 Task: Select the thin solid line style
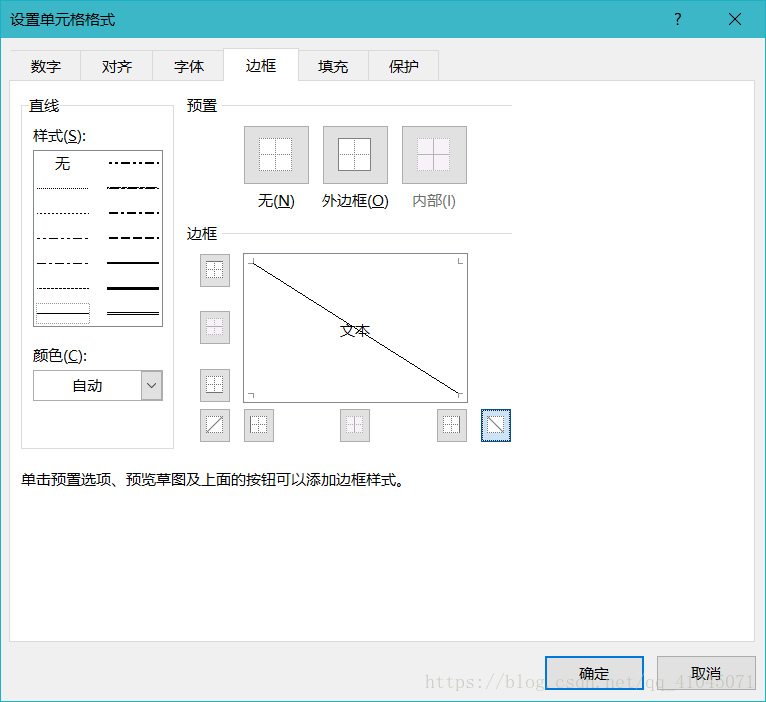coord(63,313)
